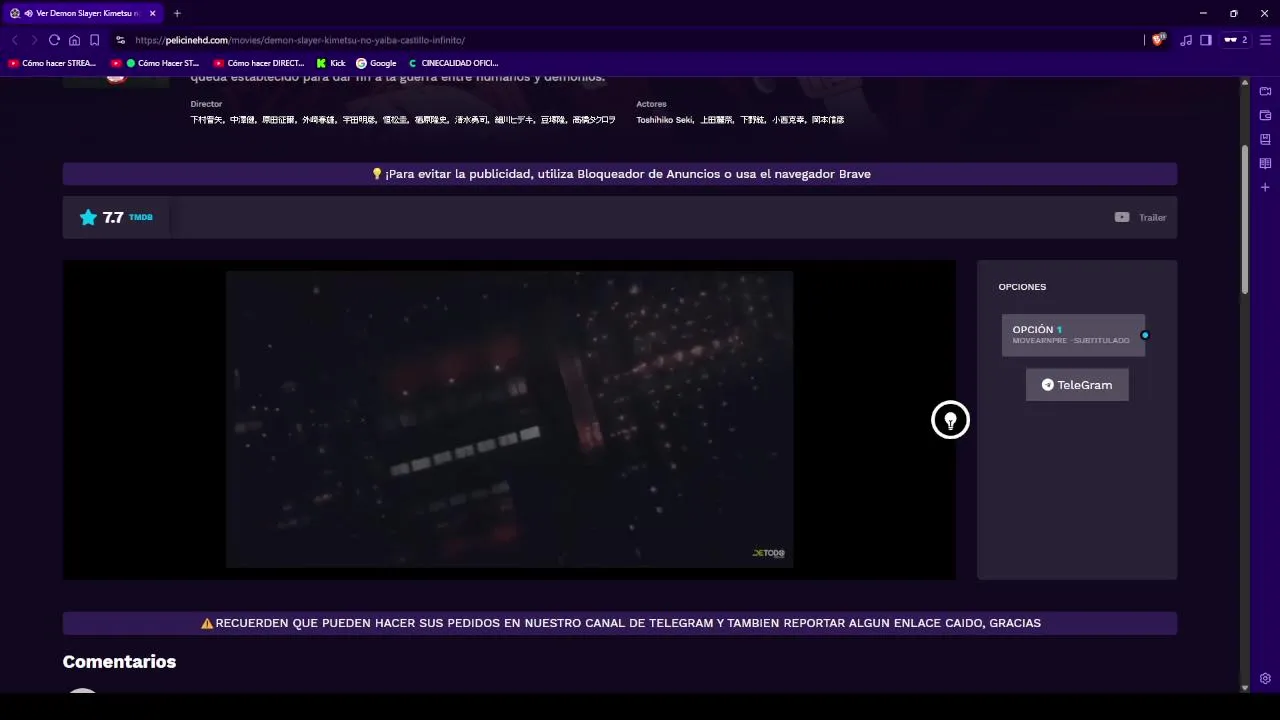This screenshot has width=1280, height=720.
Task: Click the OPCIONES panel heading
Action: pos(1022,287)
